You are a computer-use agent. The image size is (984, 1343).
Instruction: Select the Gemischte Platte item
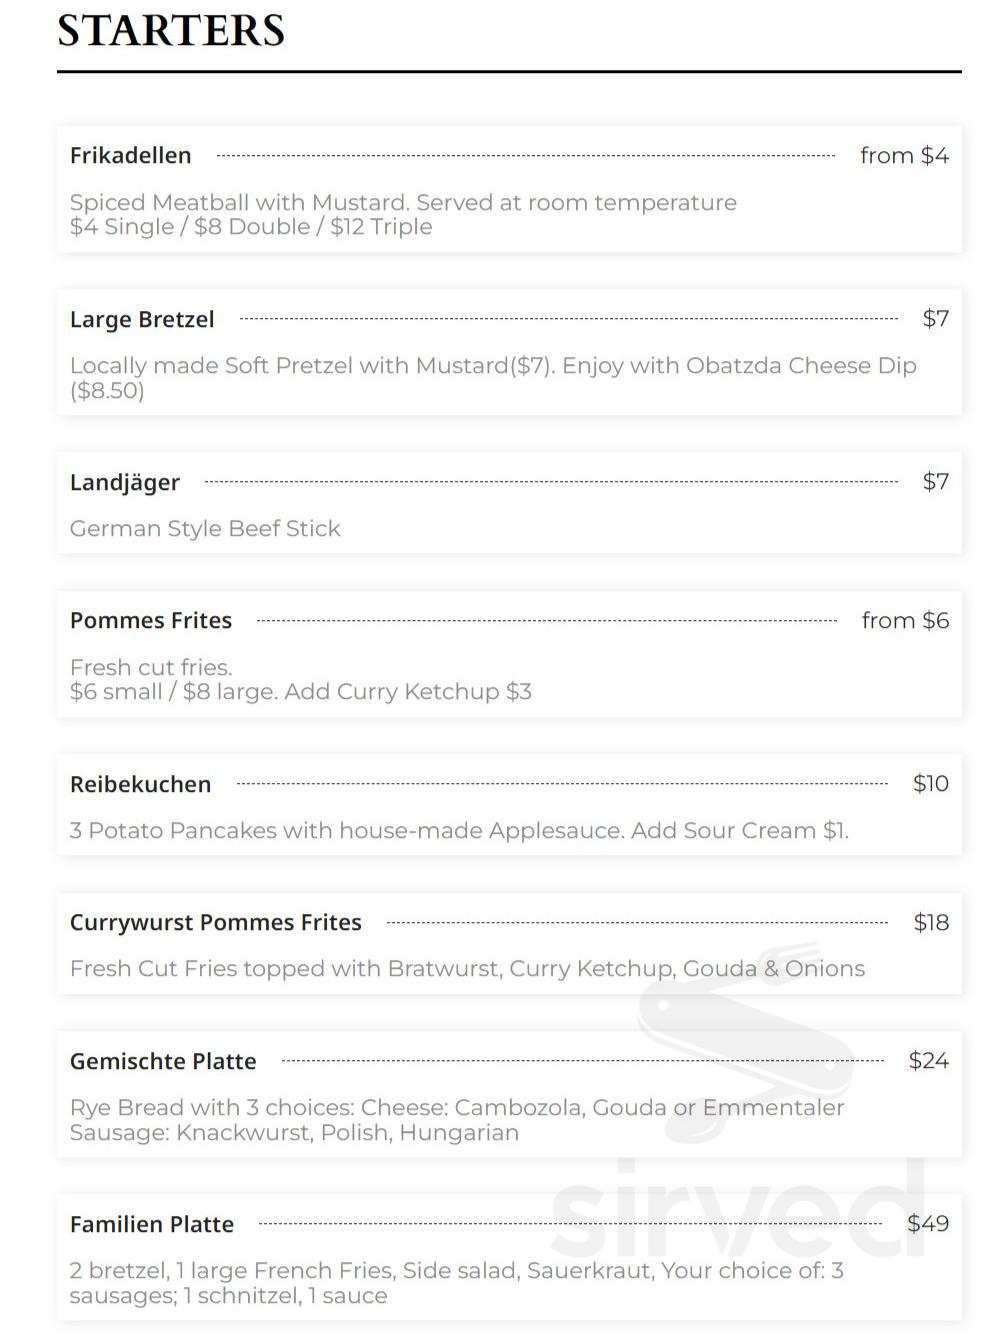[509, 1095]
